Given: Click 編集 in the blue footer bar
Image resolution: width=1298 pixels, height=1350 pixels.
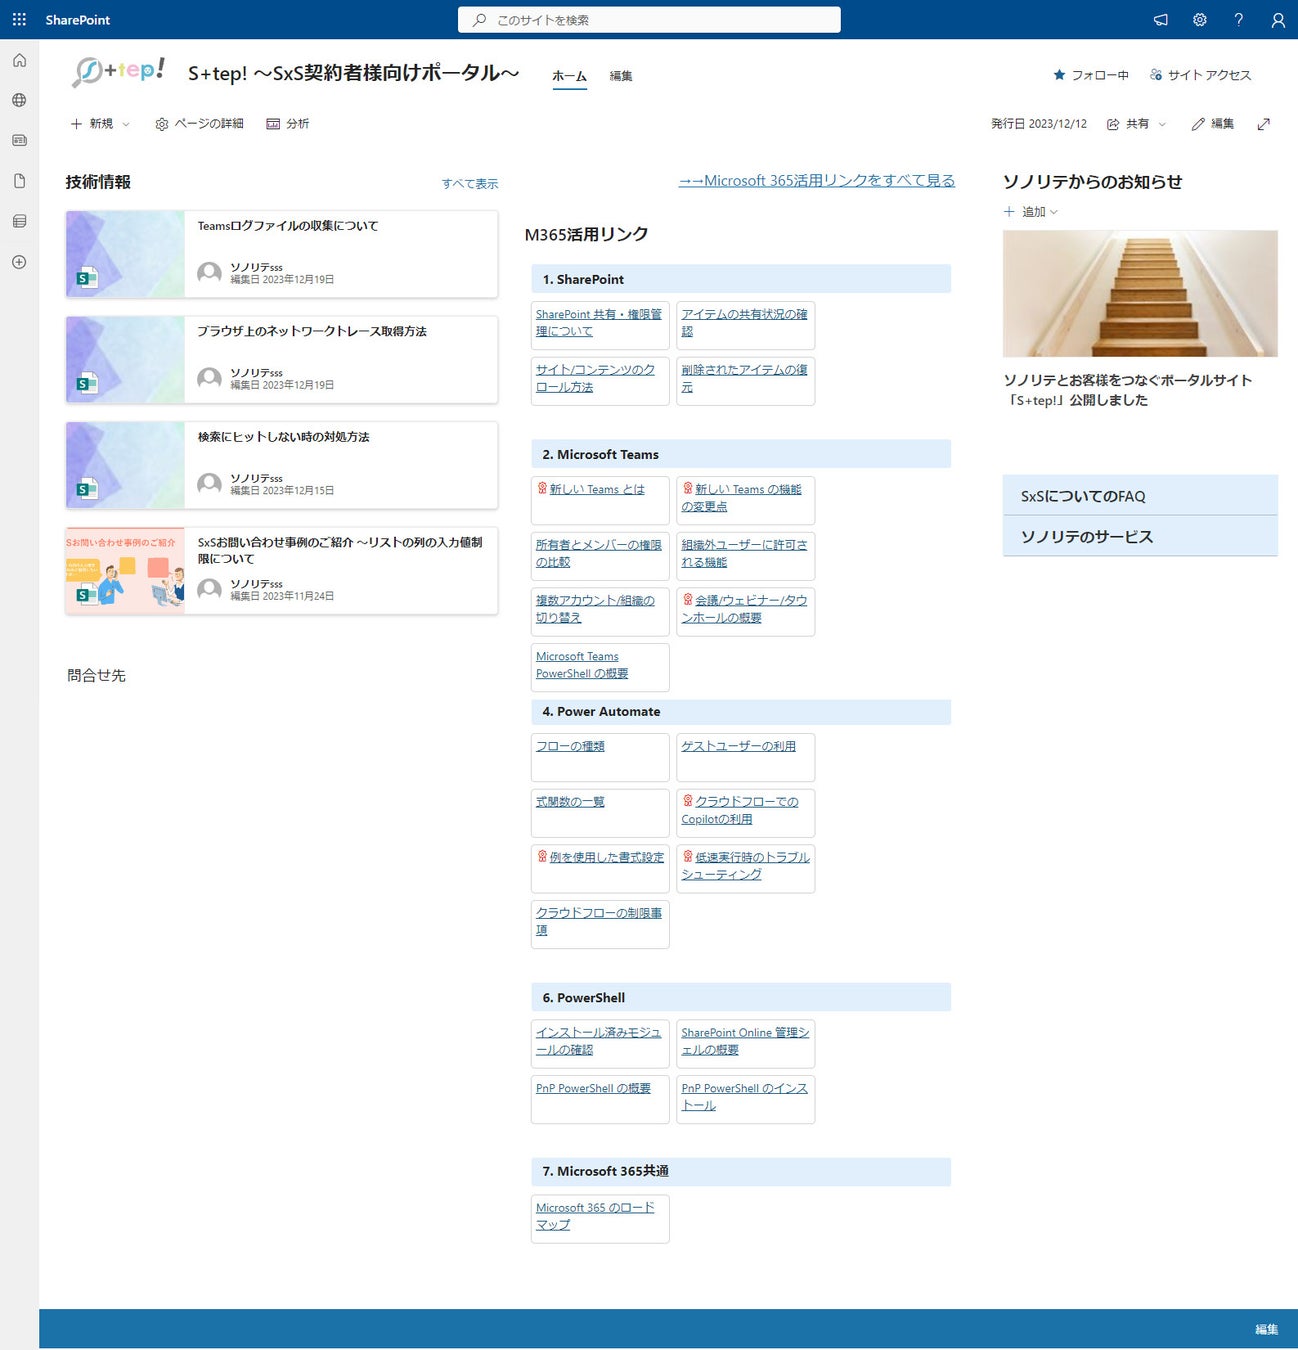Looking at the screenshot, I should point(1267,1329).
